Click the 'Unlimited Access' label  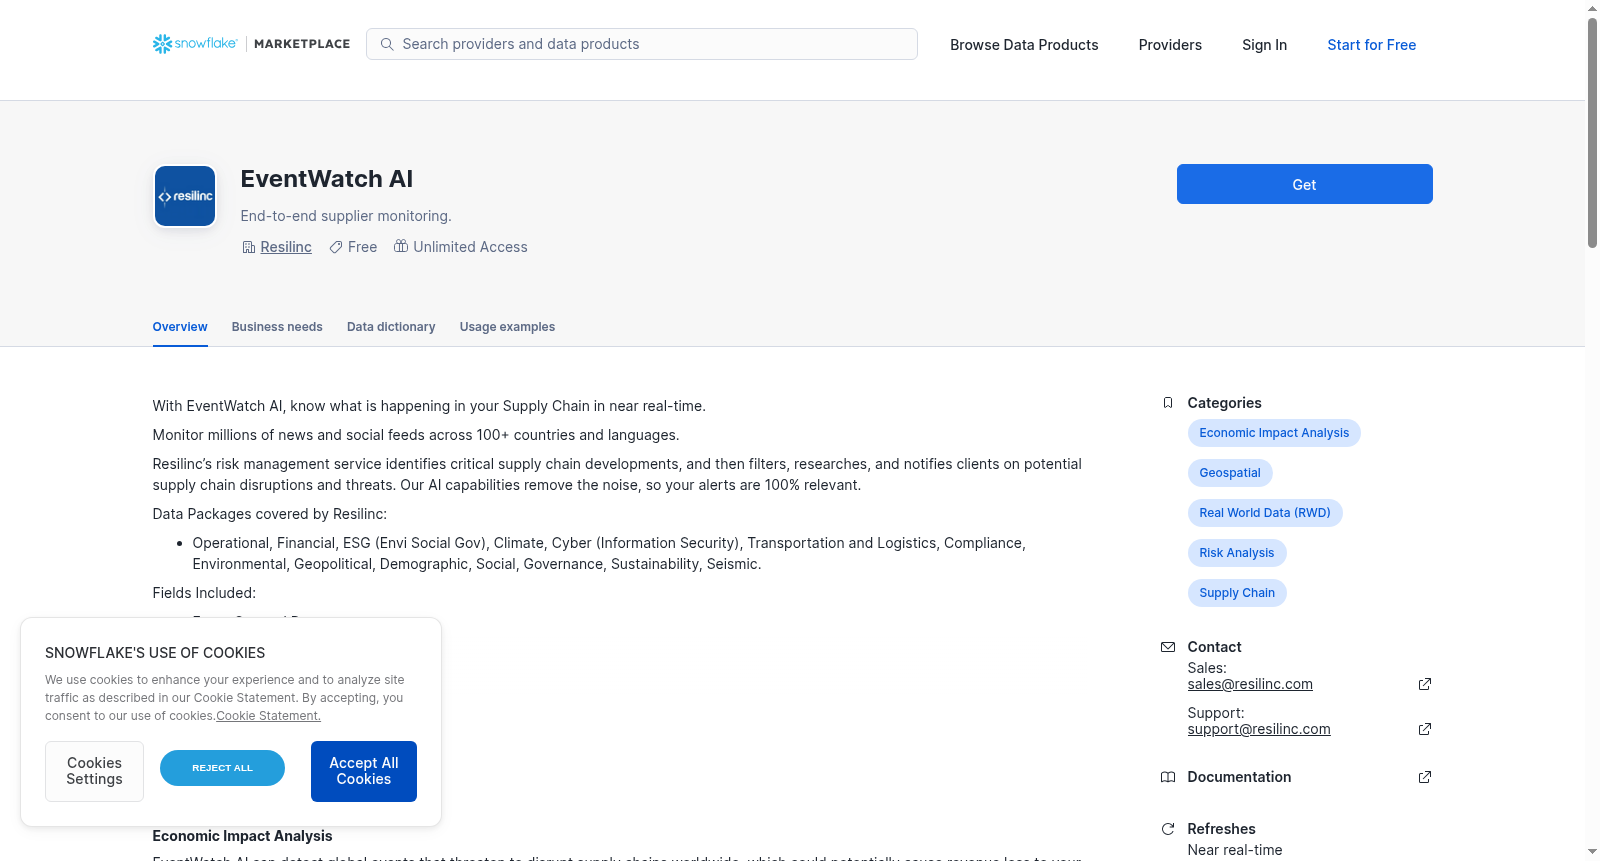[470, 247]
